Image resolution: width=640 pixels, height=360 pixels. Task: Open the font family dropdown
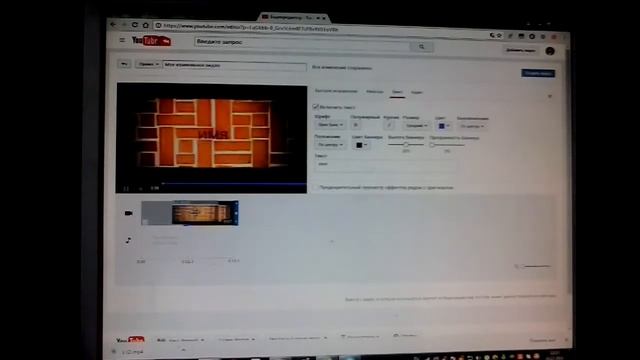pos(330,125)
